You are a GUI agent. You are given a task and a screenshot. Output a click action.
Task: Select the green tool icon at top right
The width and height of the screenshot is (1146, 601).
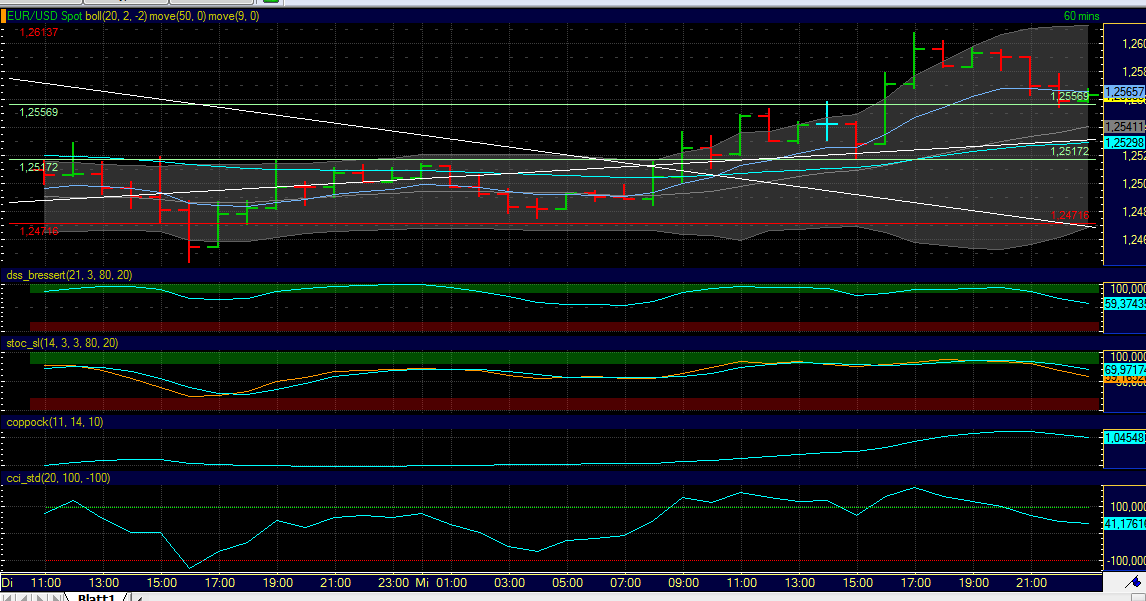[x=270, y=3]
